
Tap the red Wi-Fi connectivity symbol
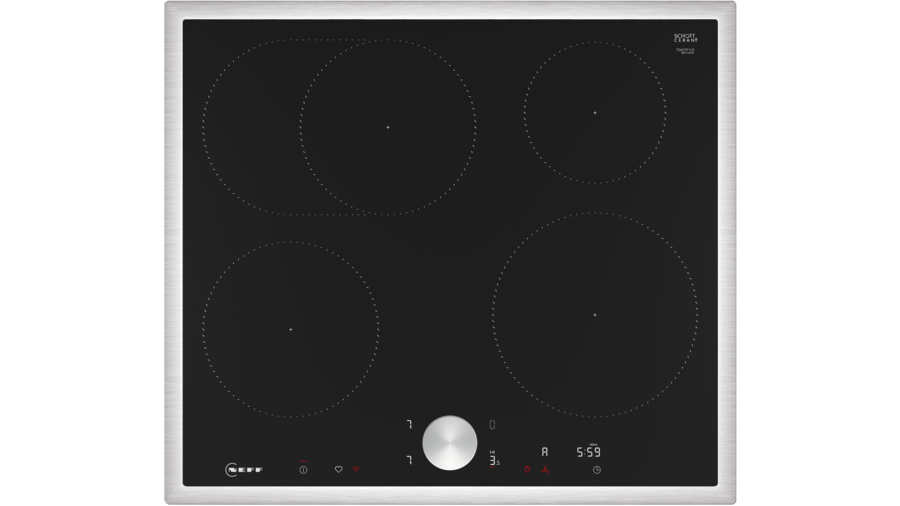[357, 468]
